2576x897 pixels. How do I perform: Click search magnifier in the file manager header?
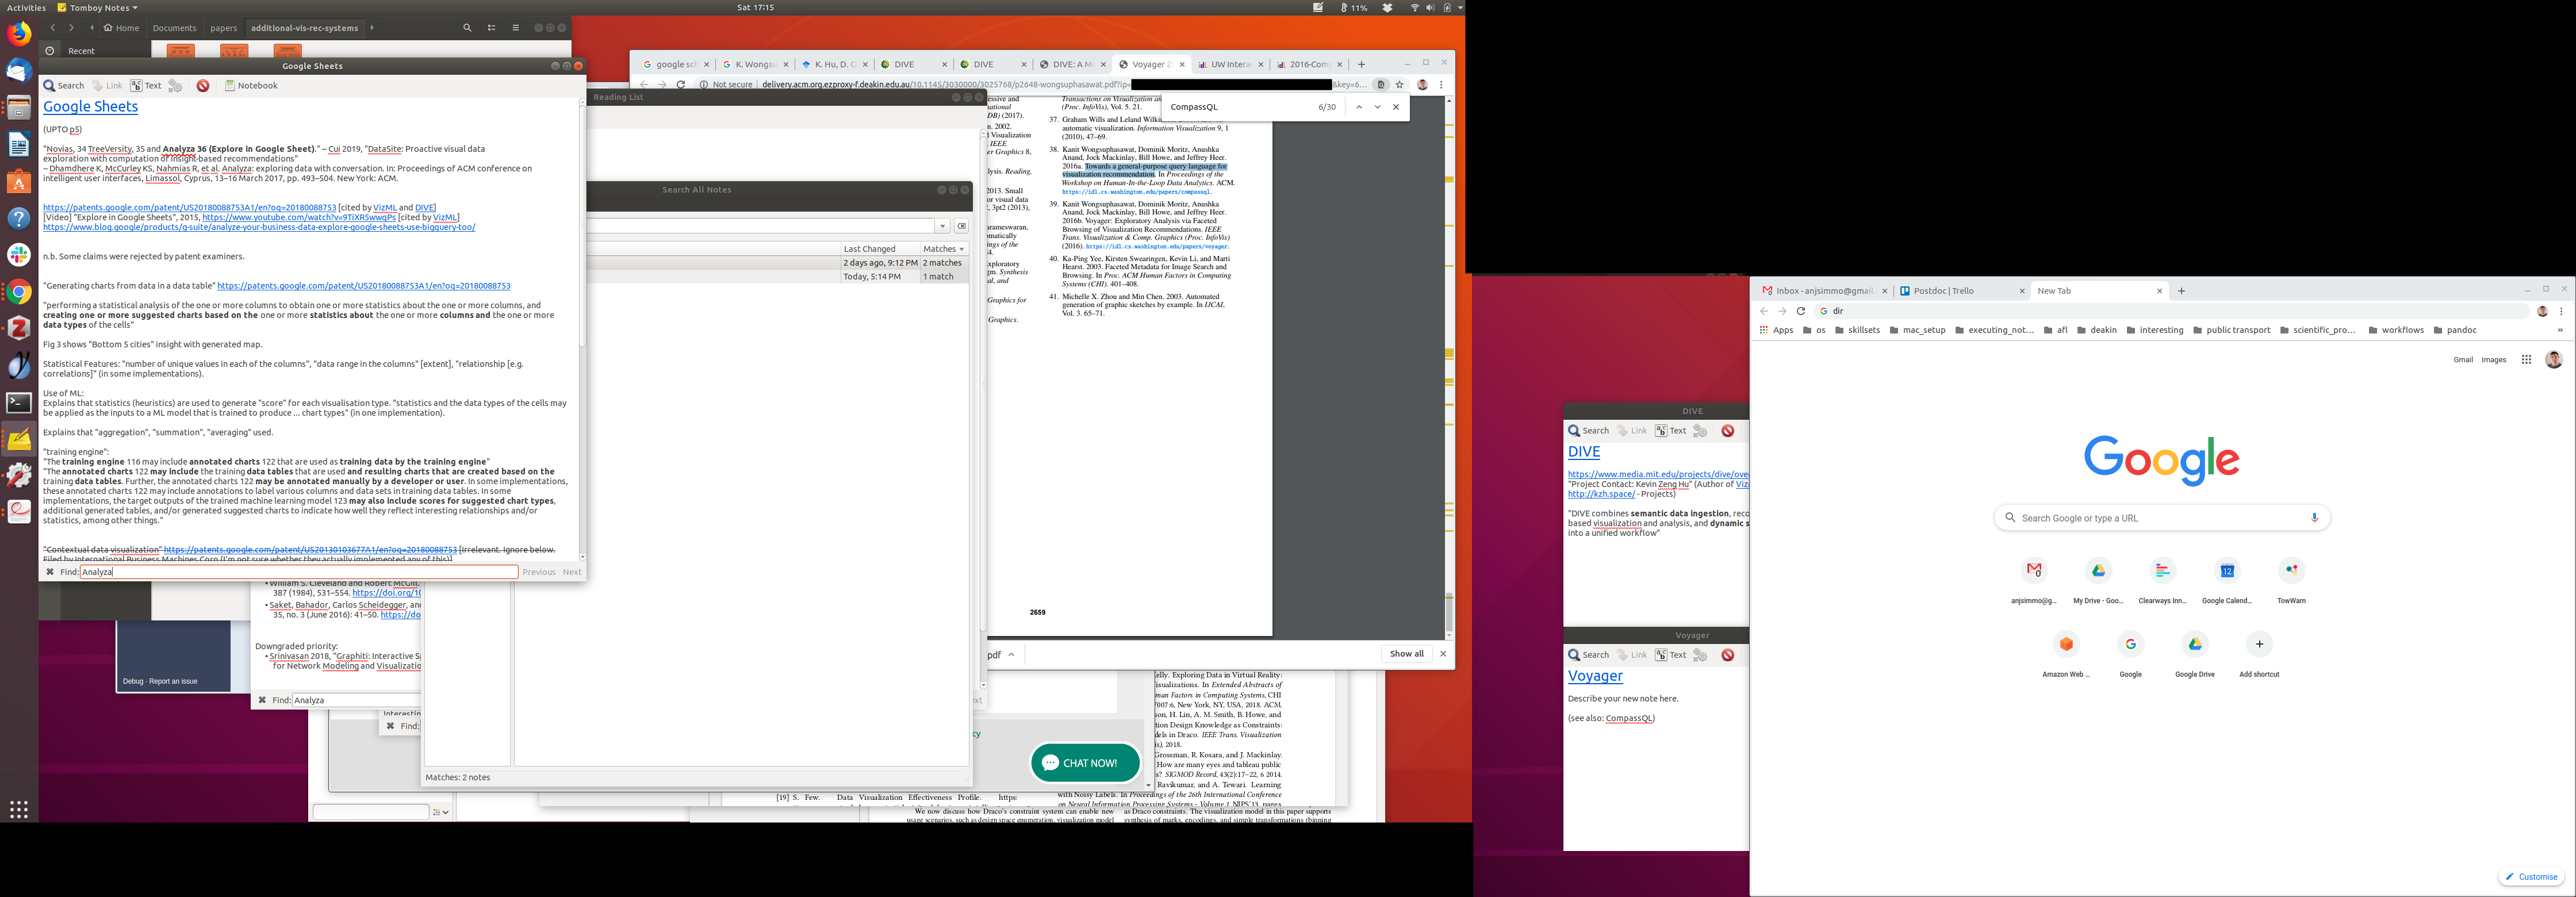click(467, 28)
